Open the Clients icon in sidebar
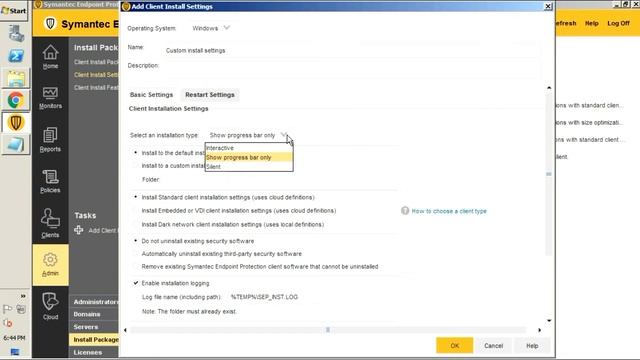Image resolution: width=640 pixels, height=360 pixels. click(50, 223)
